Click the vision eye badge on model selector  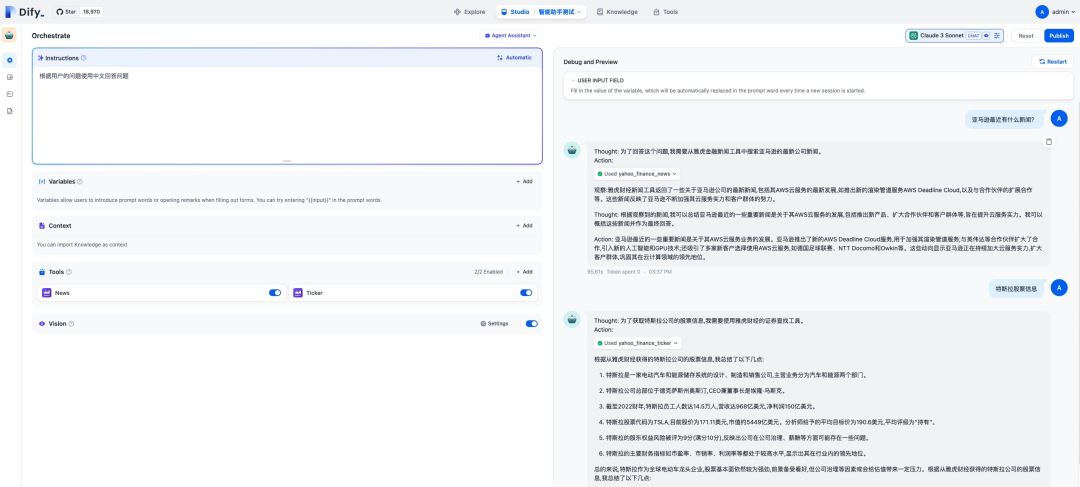pyautogui.click(x=986, y=36)
